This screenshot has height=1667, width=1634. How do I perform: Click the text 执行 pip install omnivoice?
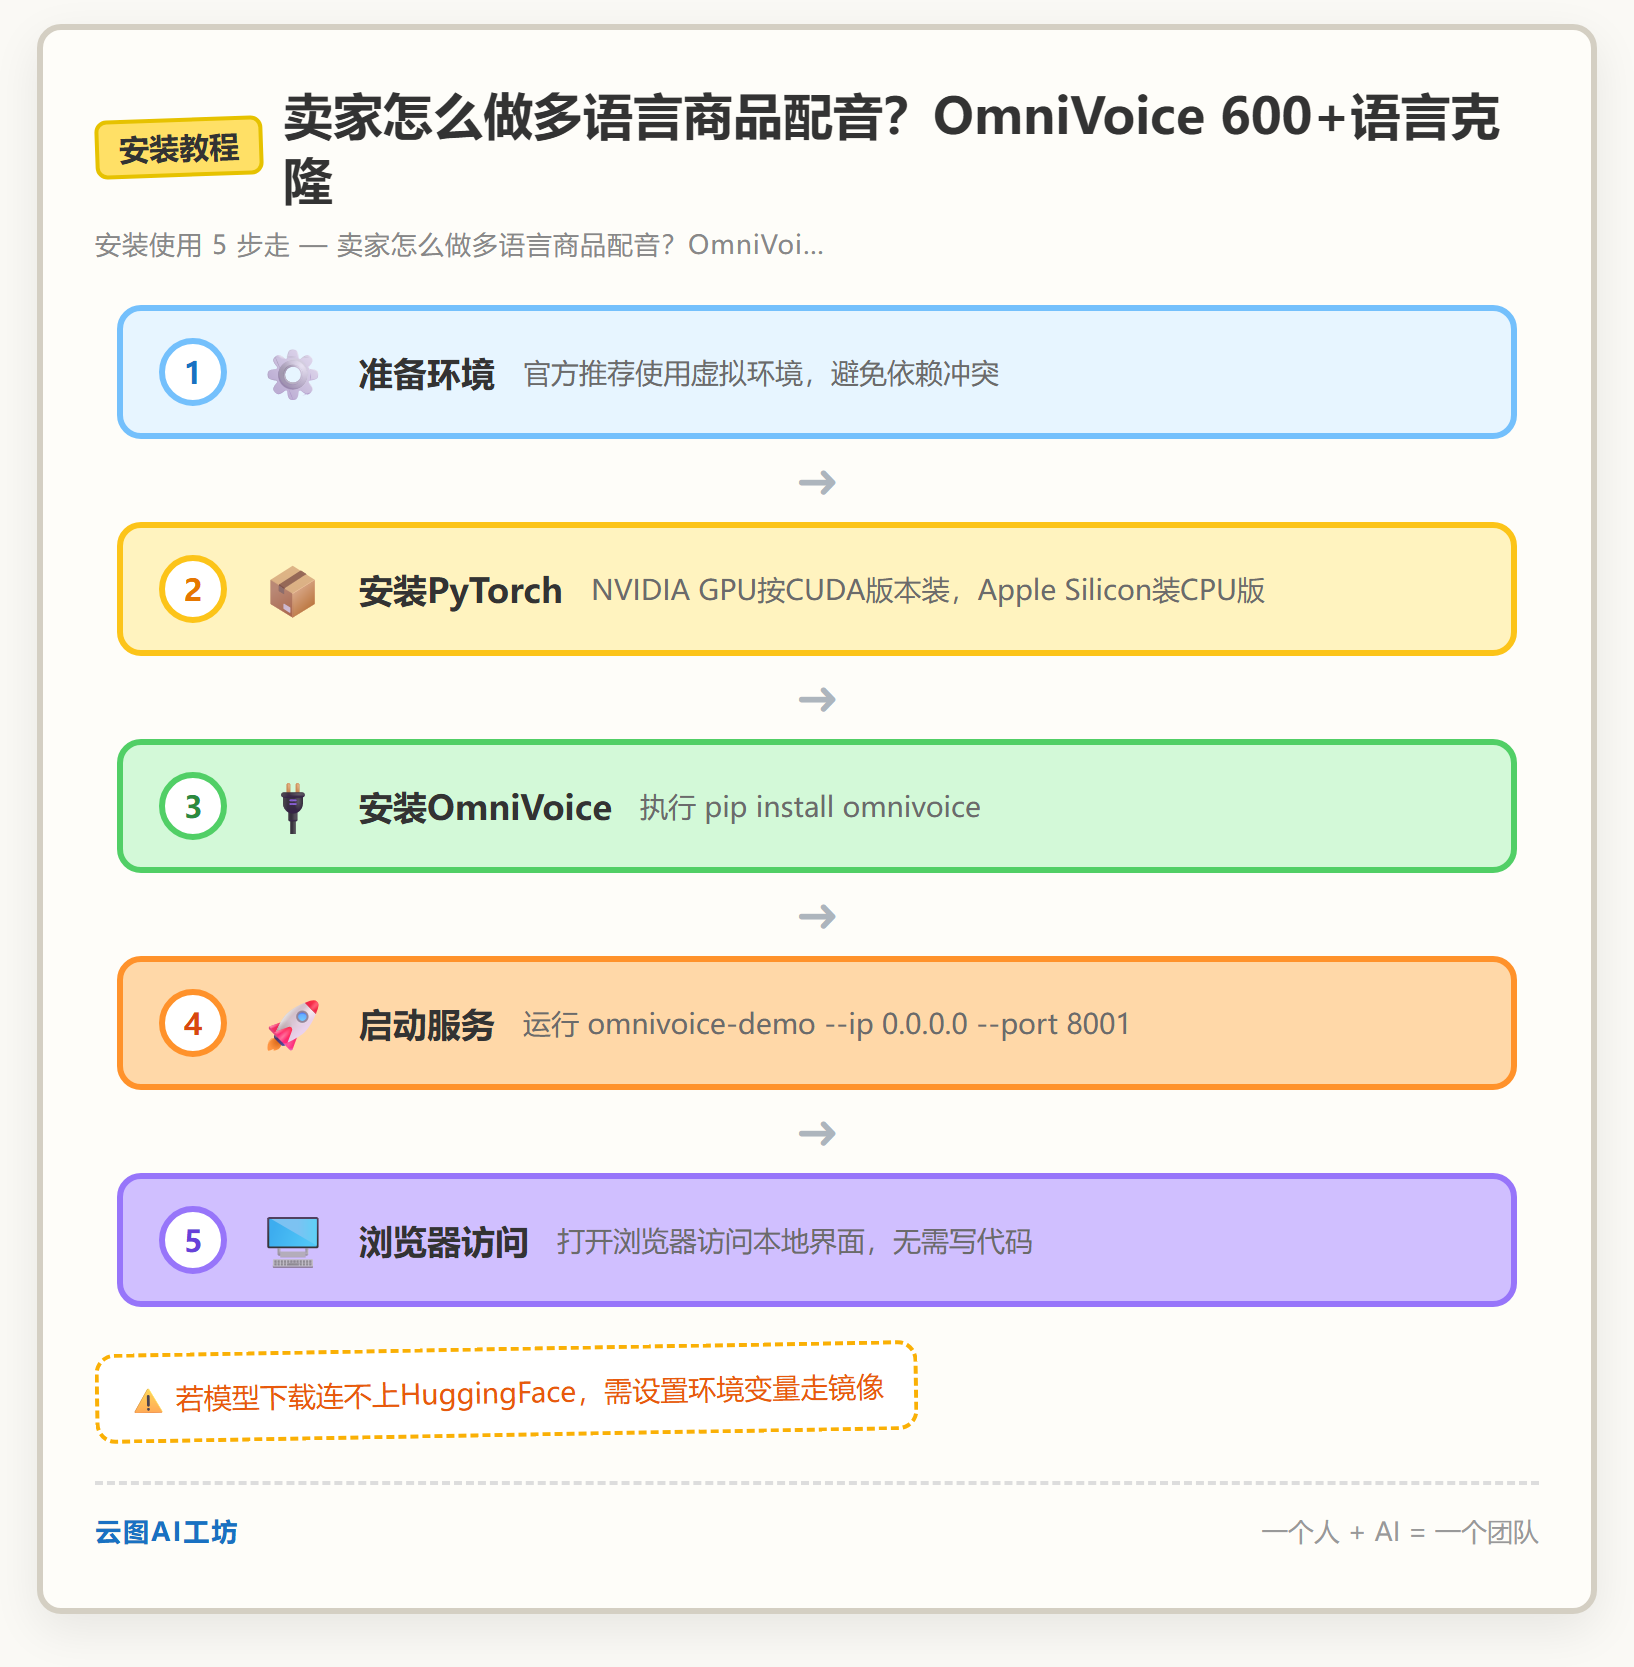pos(810,808)
